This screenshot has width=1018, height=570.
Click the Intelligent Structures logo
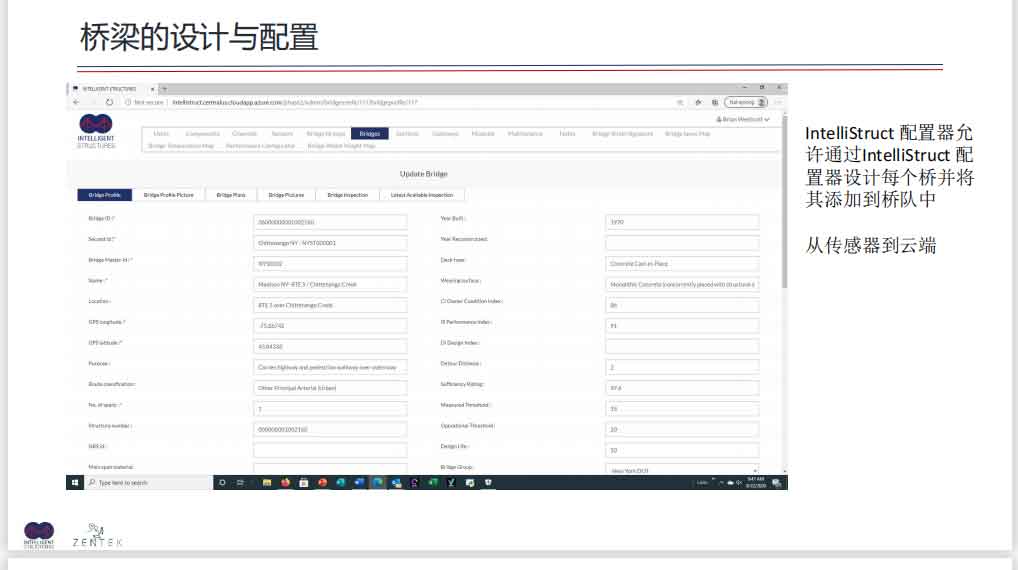tap(96, 132)
